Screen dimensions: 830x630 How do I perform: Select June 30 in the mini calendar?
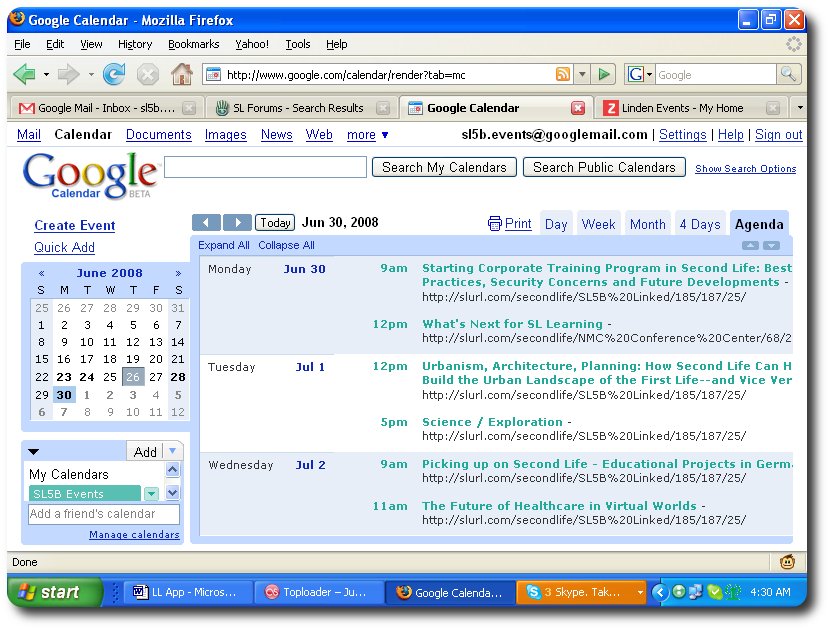(64, 395)
